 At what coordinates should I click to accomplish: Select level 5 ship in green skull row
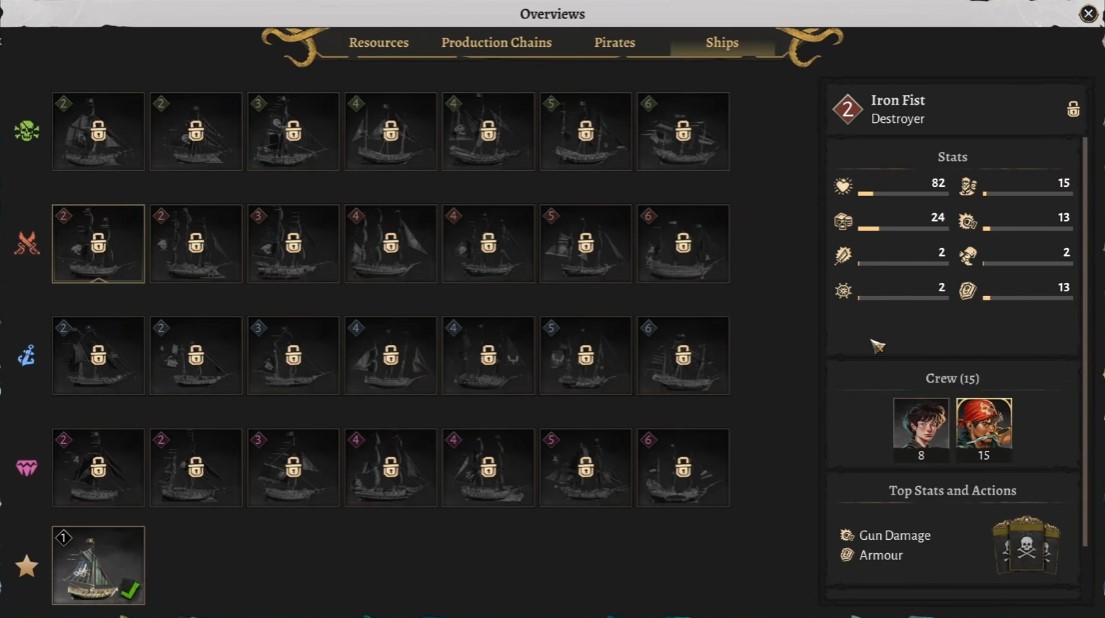[586, 131]
